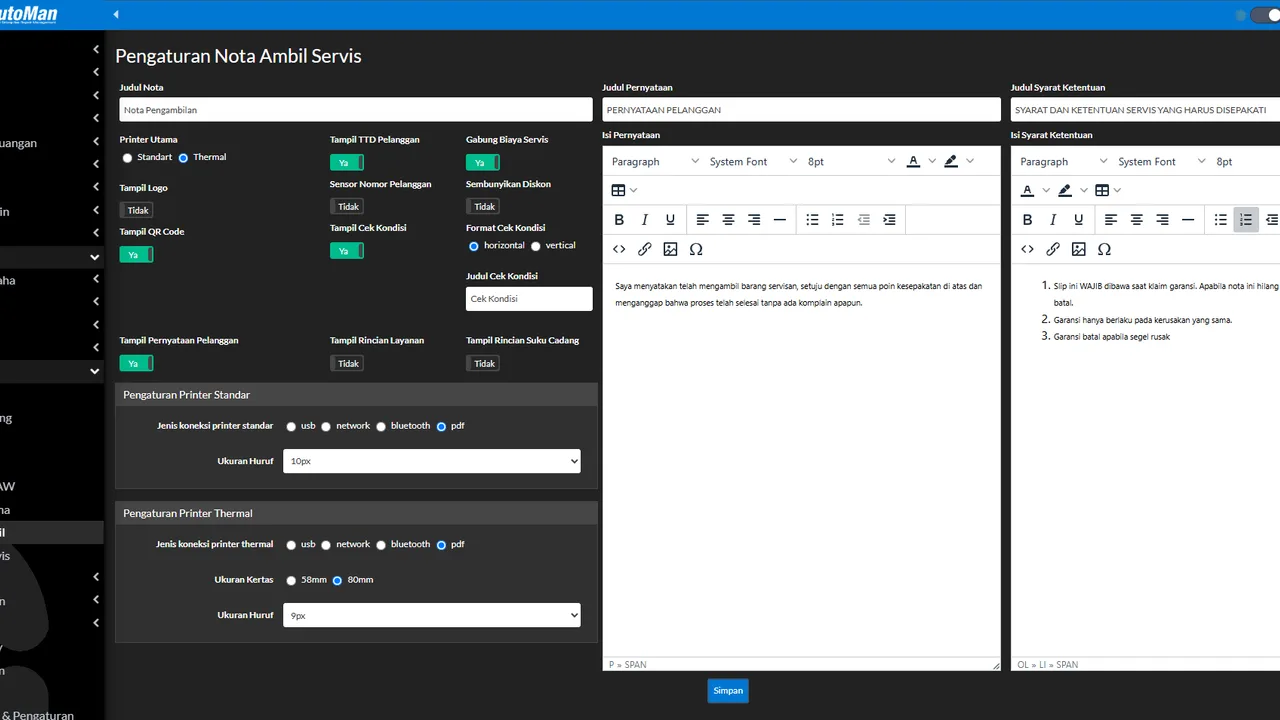Choose 58mm thermal paper size

[291, 580]
